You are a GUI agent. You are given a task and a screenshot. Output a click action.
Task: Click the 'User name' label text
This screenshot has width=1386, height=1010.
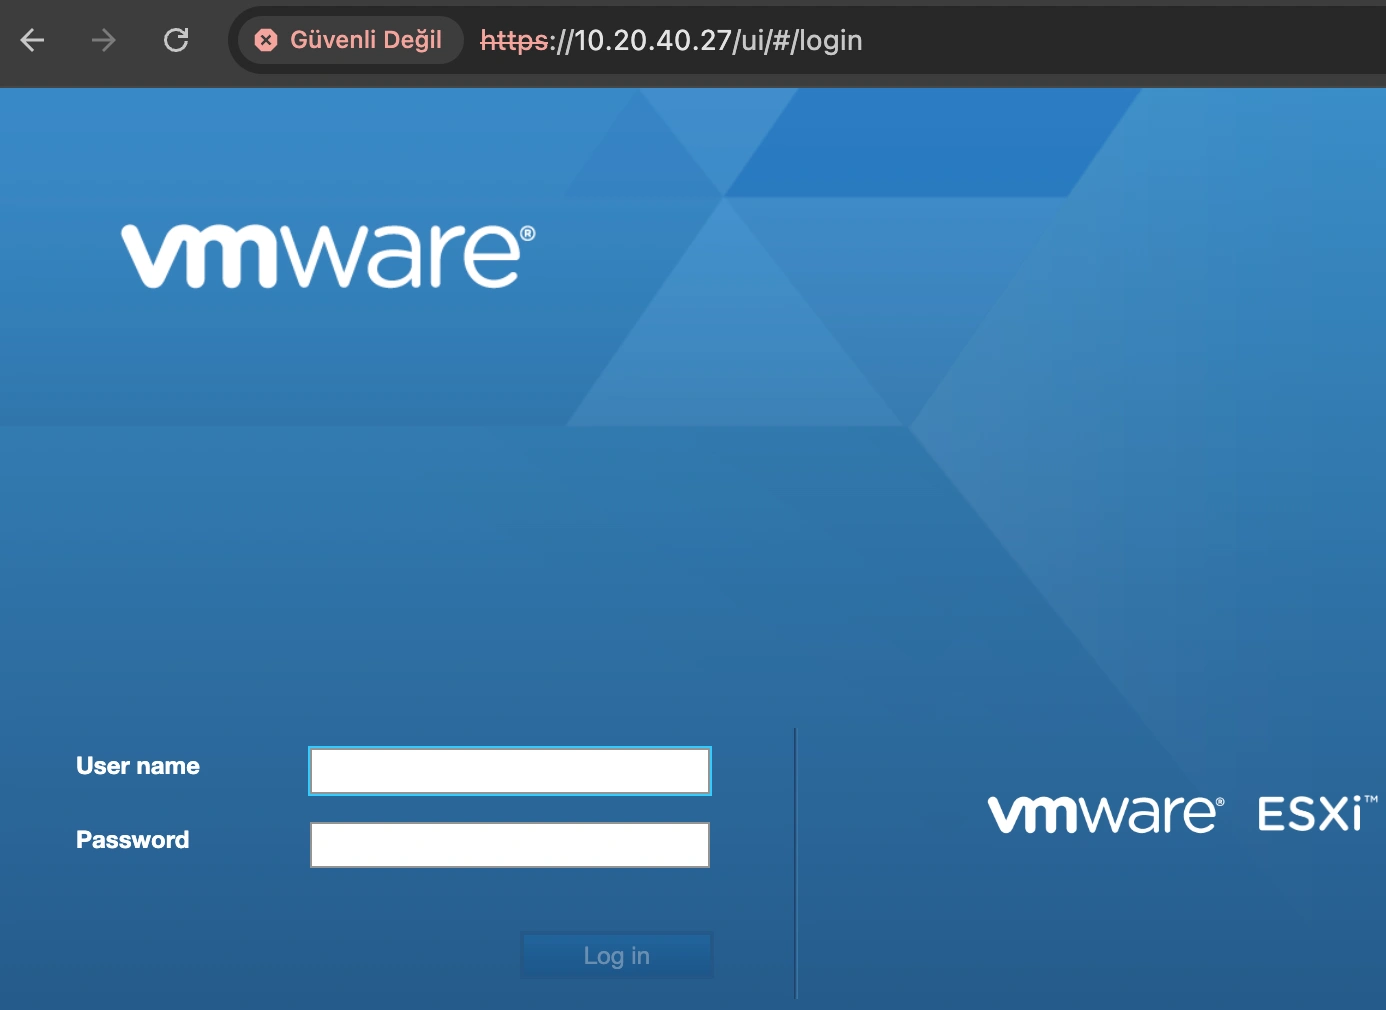[137, 766]
